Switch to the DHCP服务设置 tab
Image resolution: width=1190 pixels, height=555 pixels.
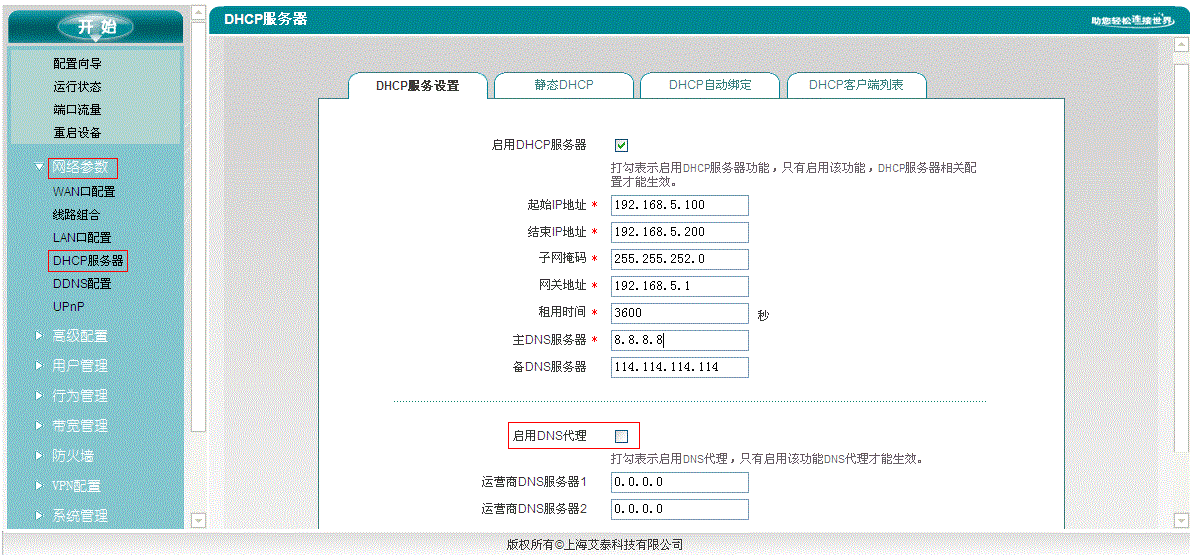(x=417, y=86)
